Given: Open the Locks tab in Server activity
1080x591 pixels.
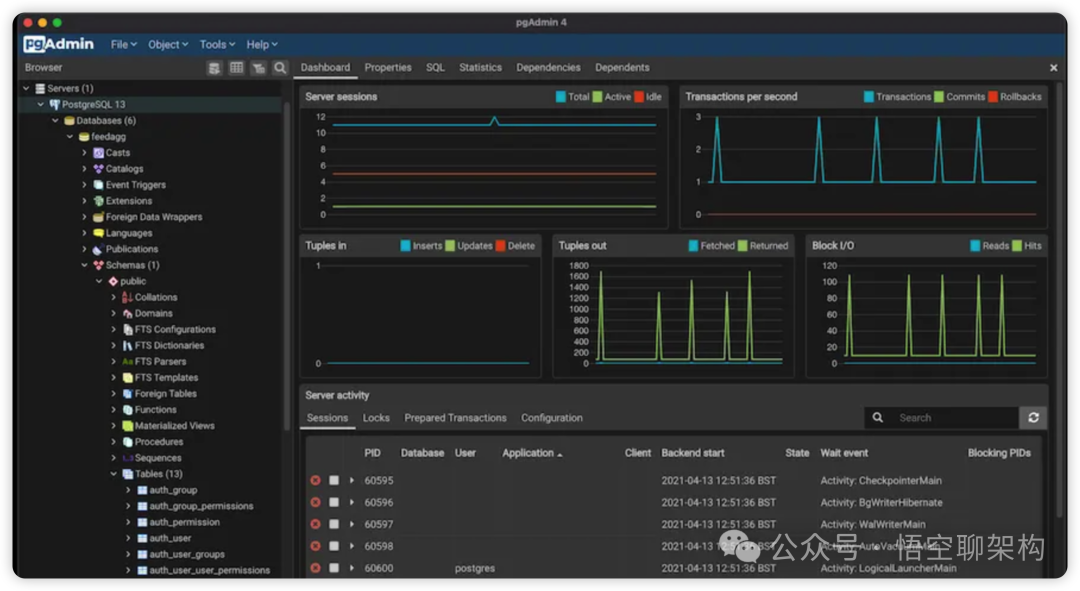Looking at the screenshot, I should coord(376,417).
